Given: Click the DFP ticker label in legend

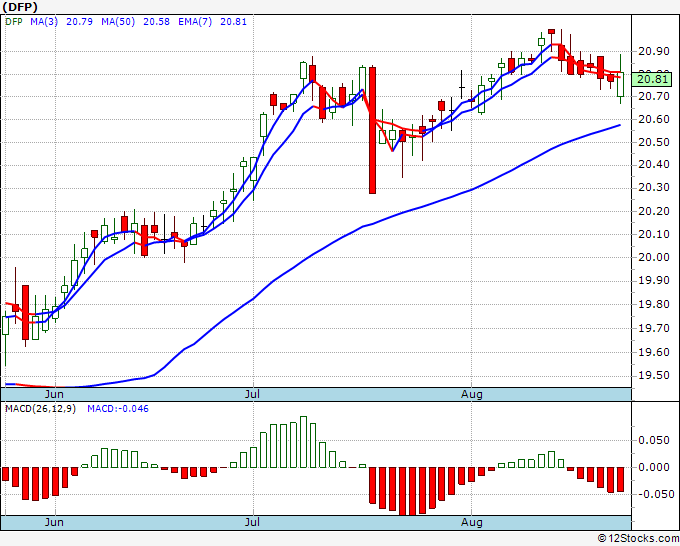Looking at the screenshot, I should pos(13,21).
